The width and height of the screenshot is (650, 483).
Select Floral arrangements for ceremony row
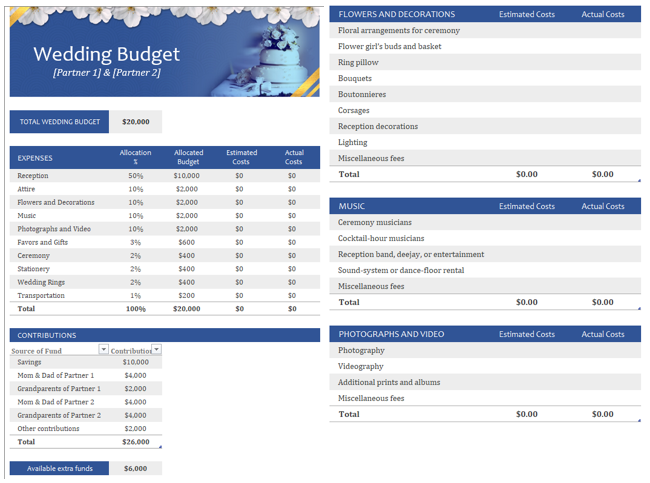[485, 30]
